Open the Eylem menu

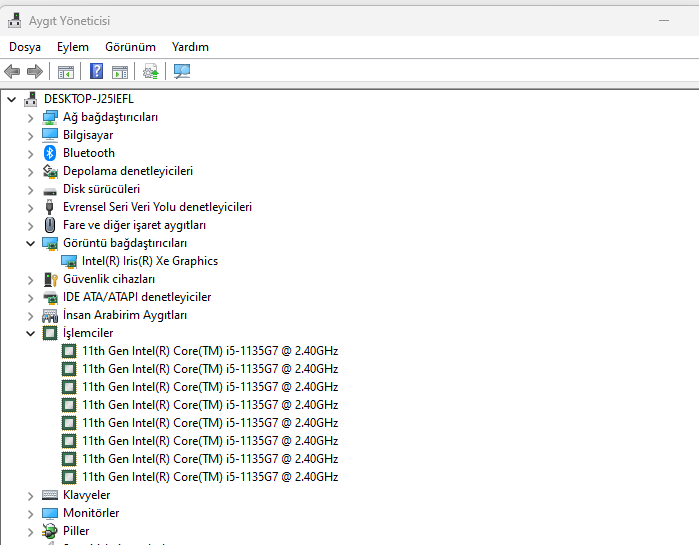click(x=73, y=47)
